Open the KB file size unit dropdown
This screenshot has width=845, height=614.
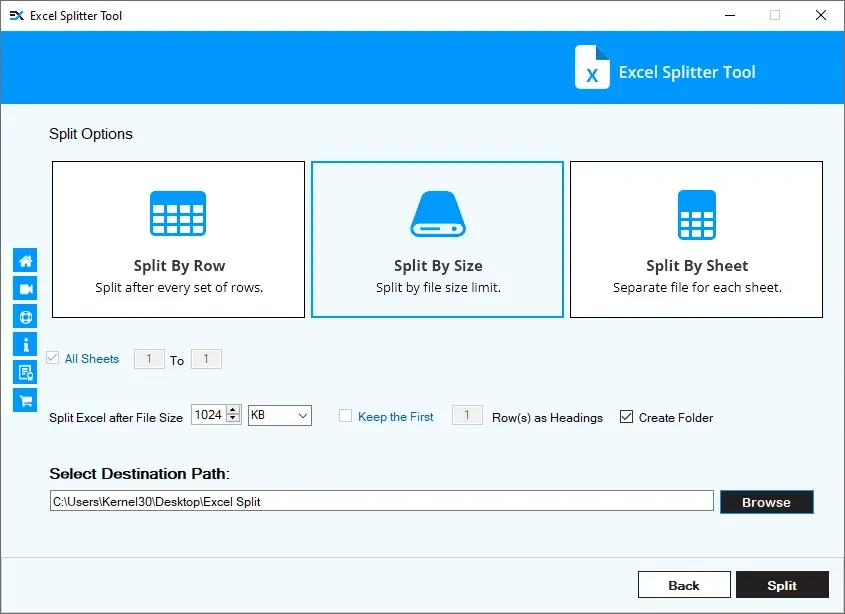(x=280, y=415)
